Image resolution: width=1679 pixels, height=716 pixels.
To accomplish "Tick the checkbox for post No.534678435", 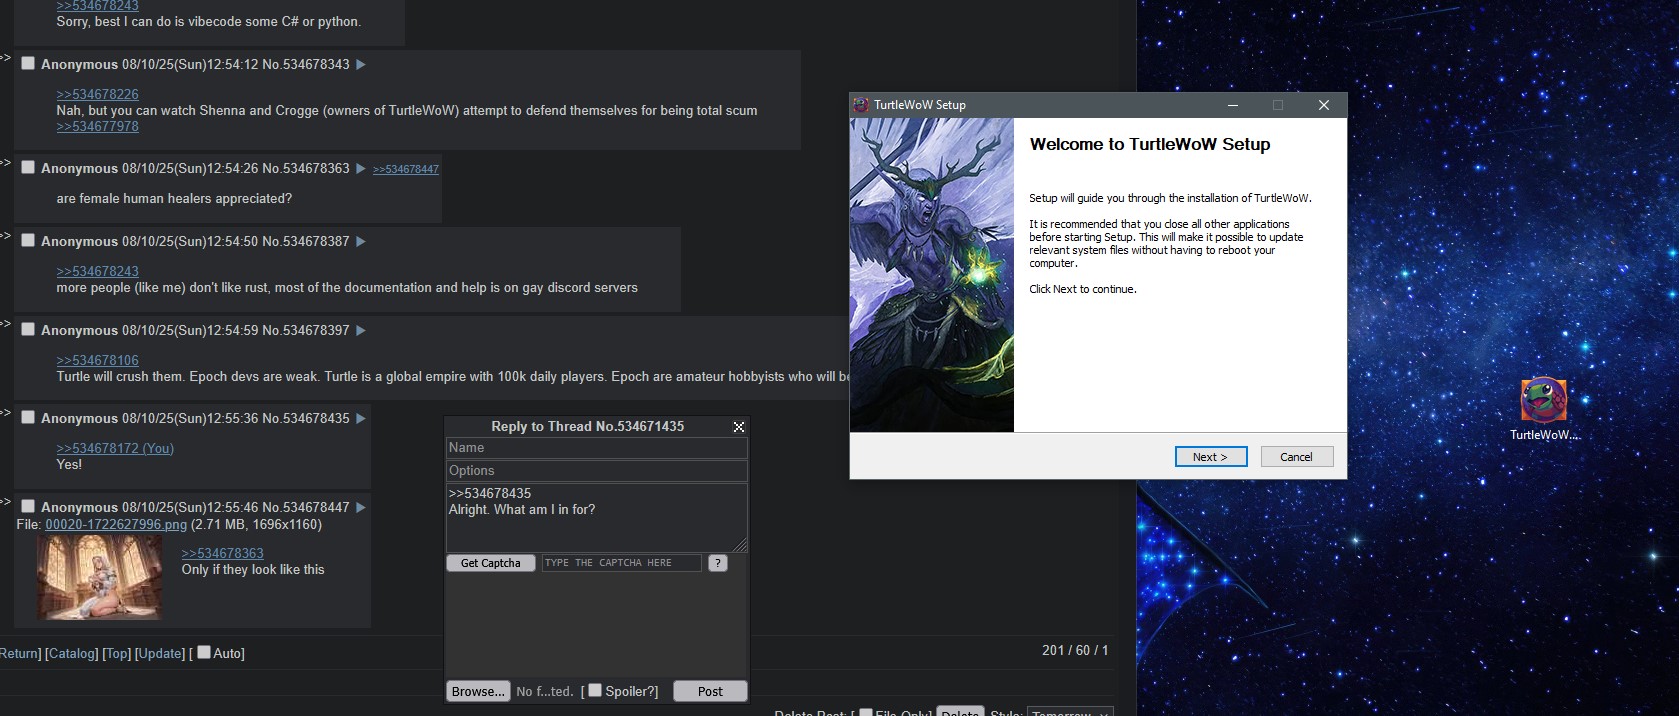I will [28, 417].
